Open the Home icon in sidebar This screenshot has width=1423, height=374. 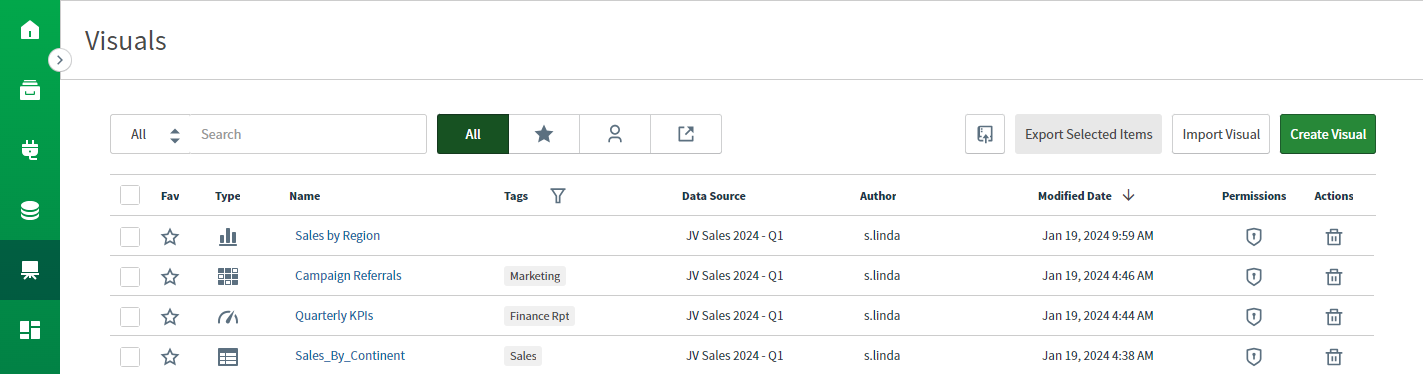click(x=30, y=30)
